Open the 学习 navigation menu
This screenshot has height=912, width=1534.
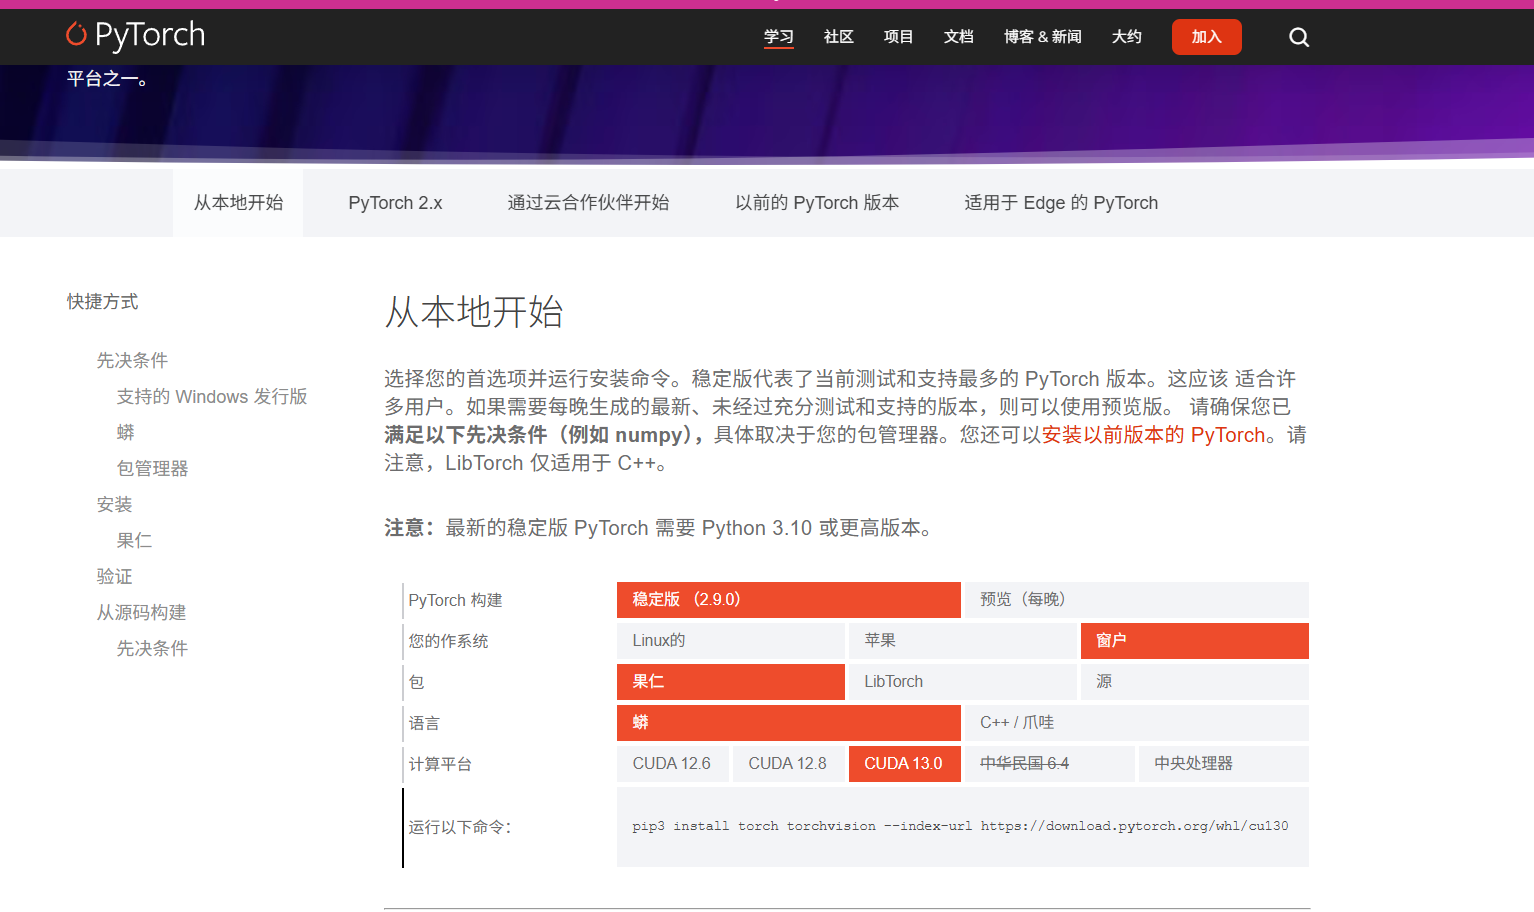778,37
